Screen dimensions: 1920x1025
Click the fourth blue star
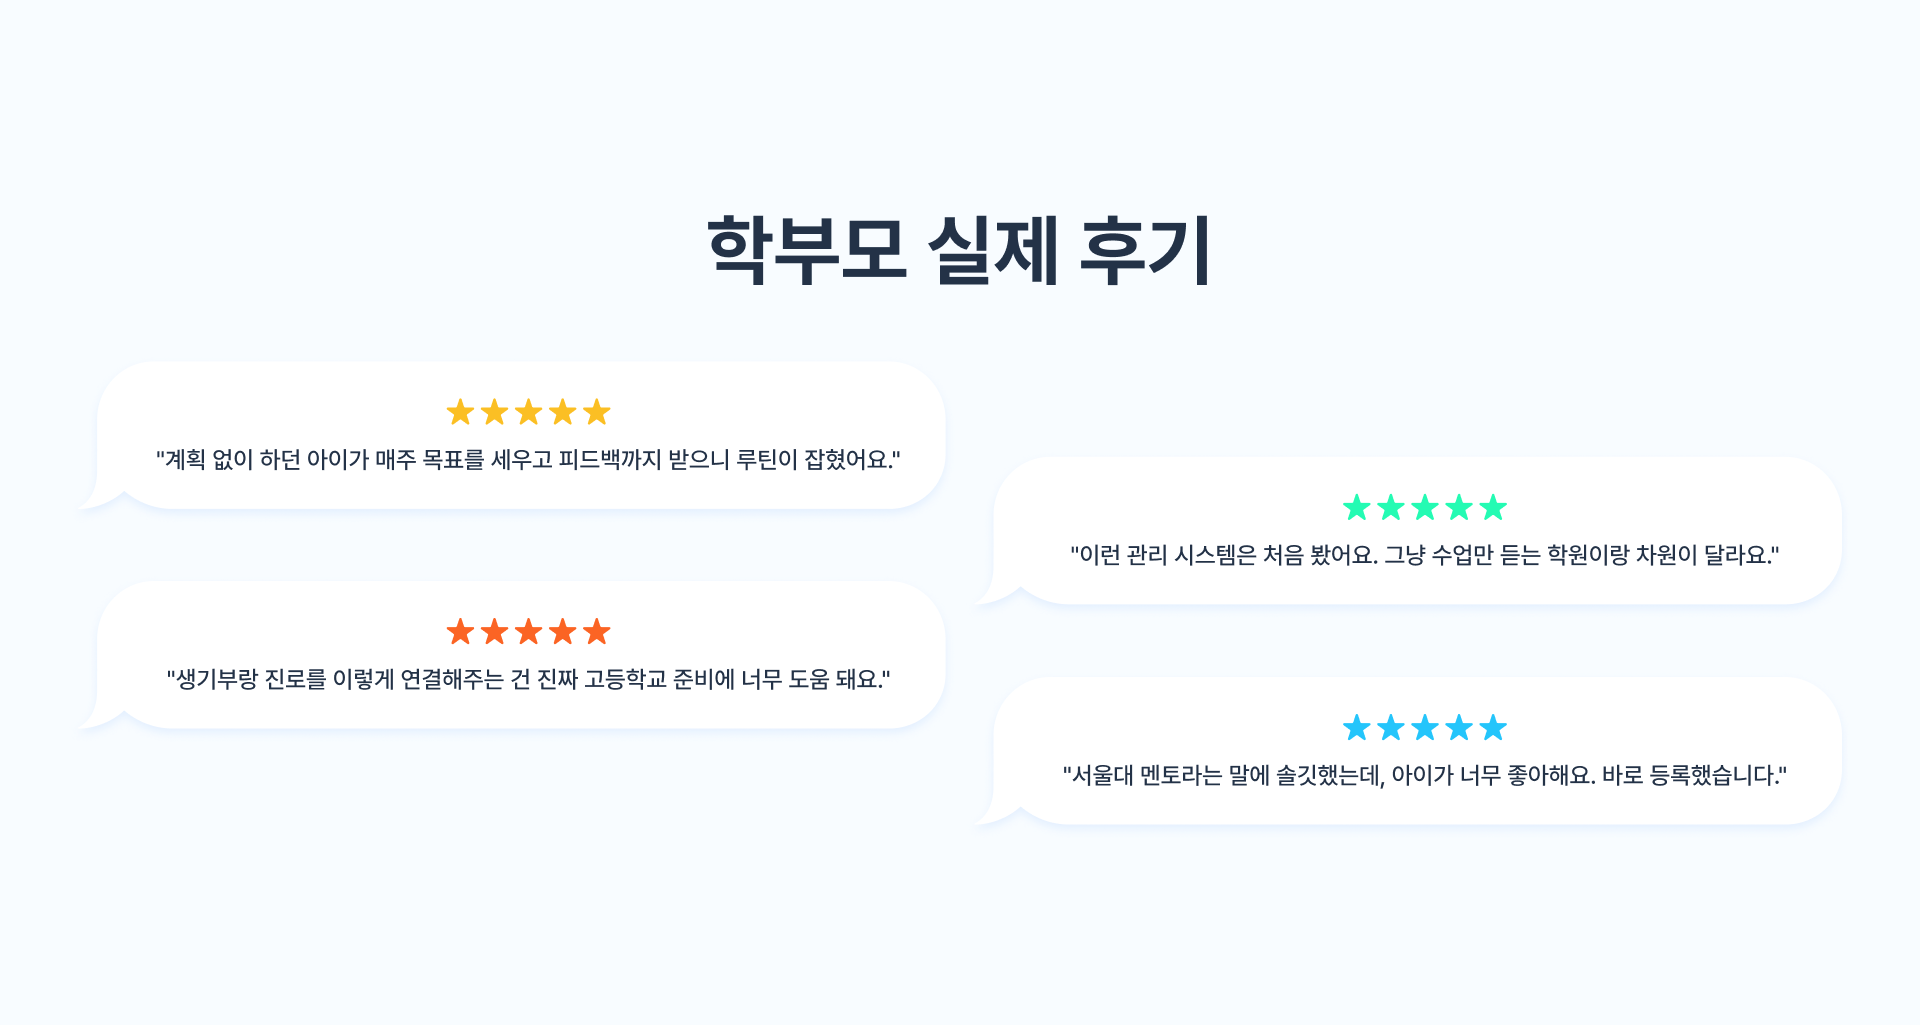1459,728
